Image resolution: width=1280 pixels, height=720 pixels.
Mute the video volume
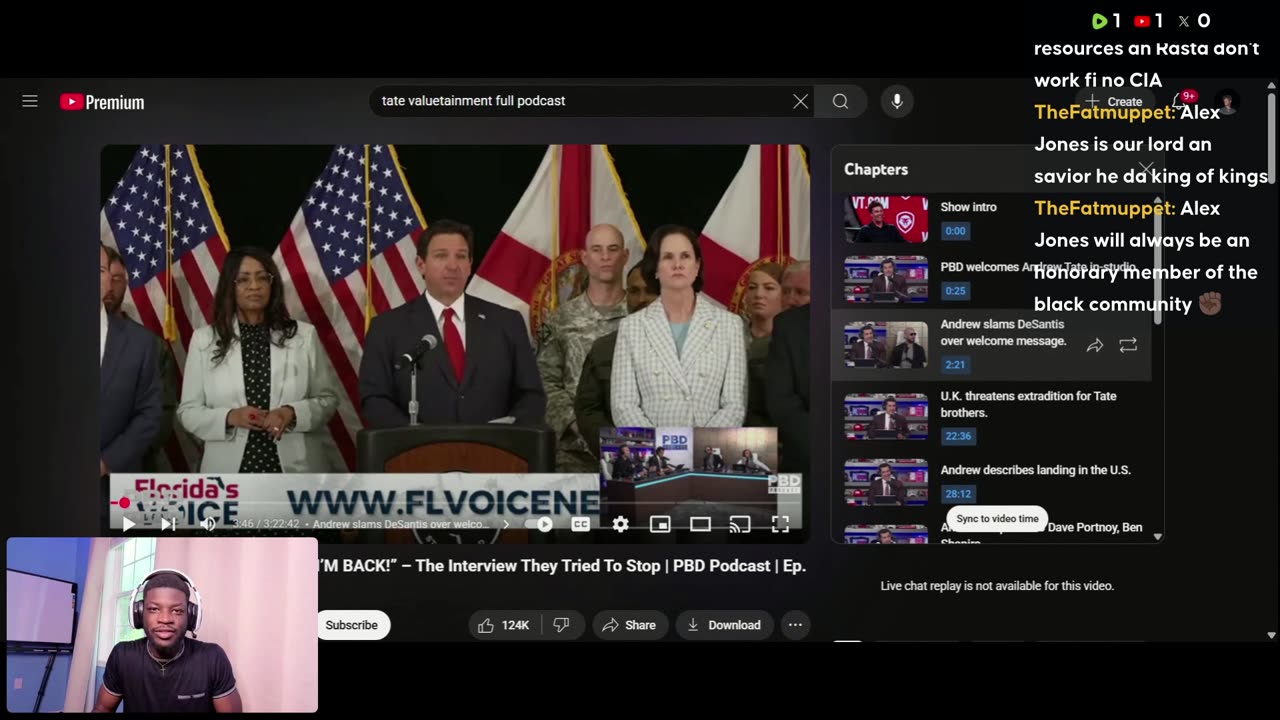(208, 524)
